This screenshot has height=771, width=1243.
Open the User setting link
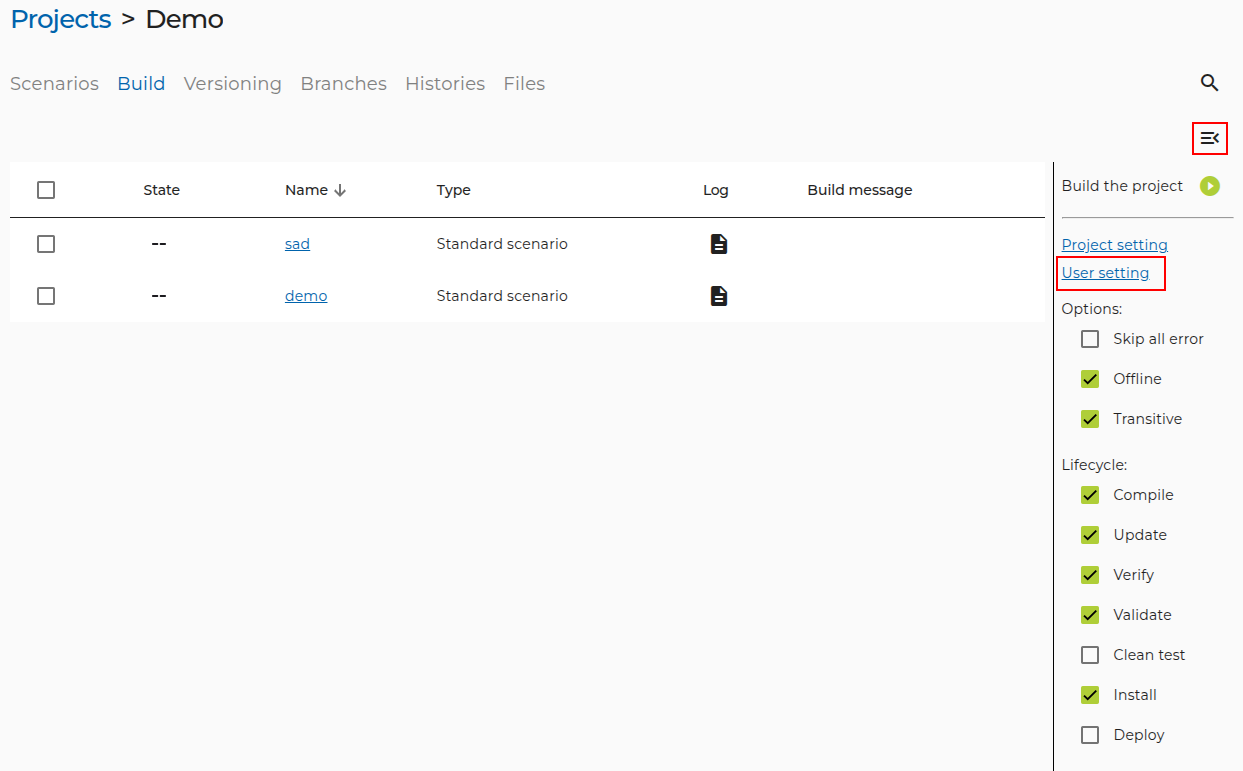(1105, 273)
